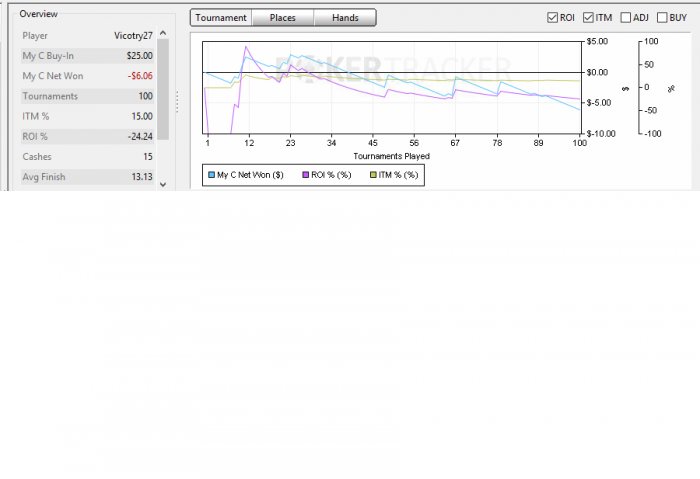
Task: Select the Avg Finish row showing 13.13
Action: 88,177
